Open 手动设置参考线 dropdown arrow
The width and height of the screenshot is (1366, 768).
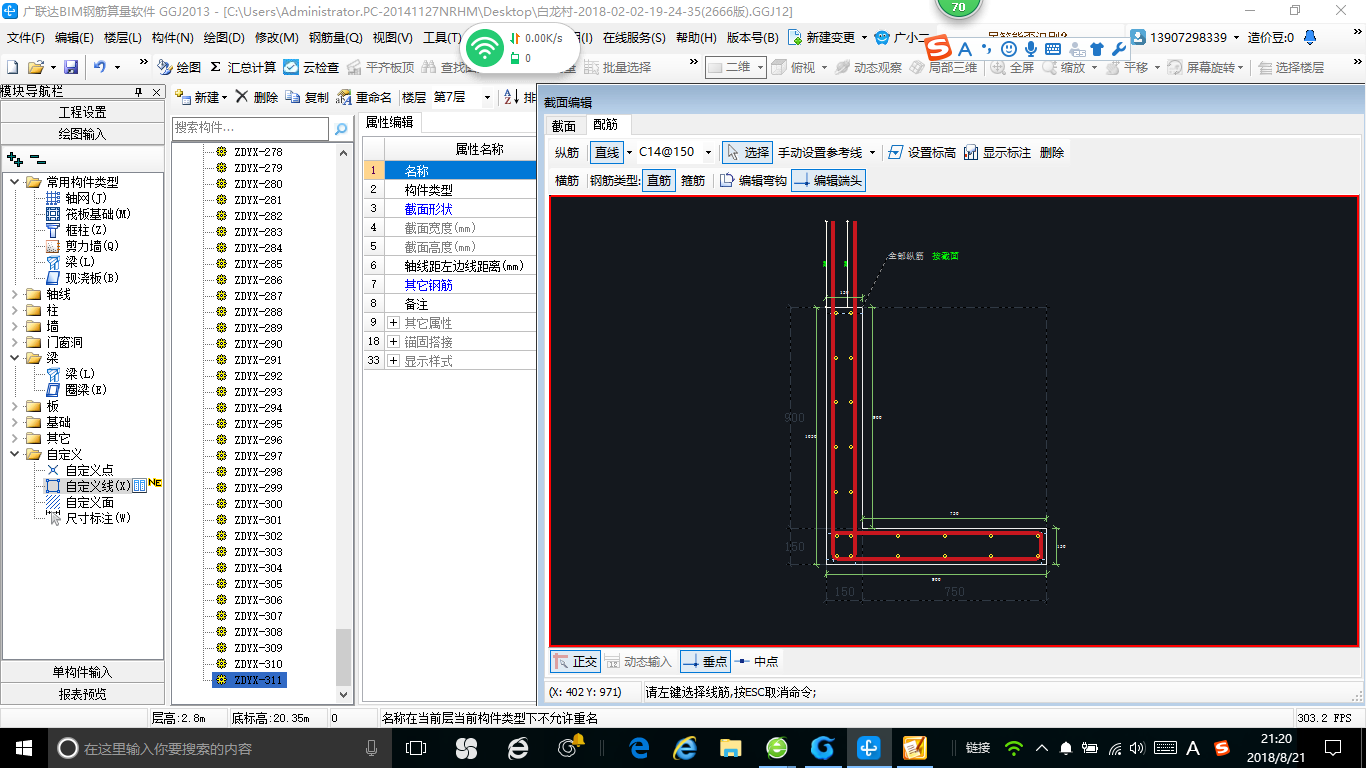coord(872,153)
